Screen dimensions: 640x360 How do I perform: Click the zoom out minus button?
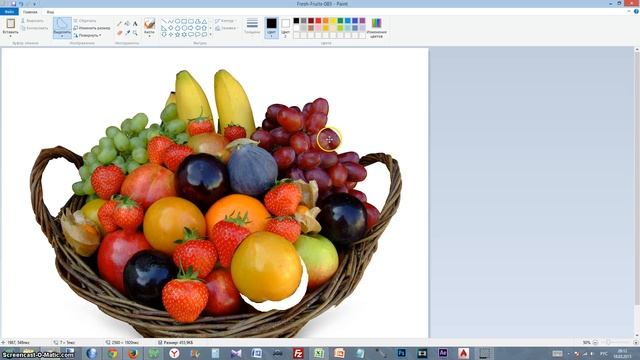tap(595, 342)
